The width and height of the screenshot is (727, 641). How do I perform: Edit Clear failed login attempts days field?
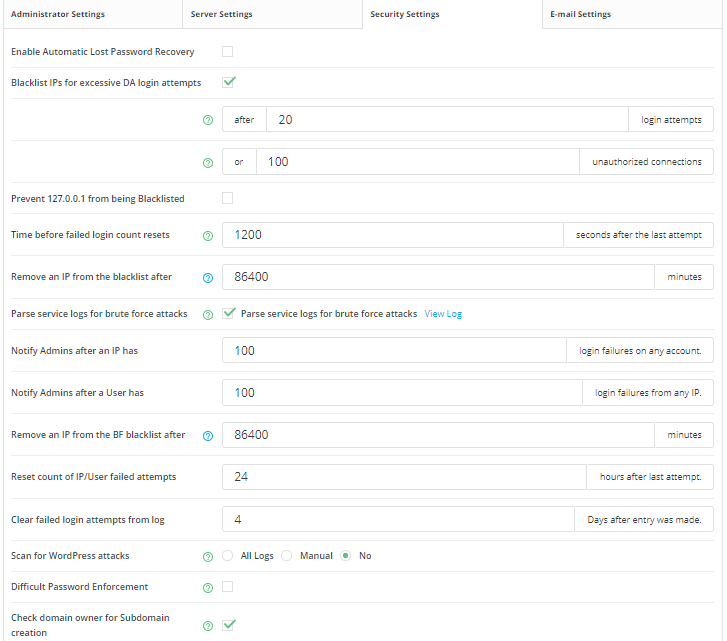point(398,519)
